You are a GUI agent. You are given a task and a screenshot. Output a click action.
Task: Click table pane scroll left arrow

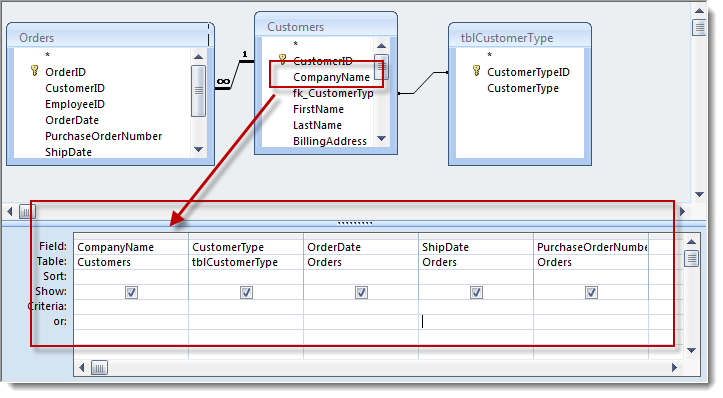(10, 212)
